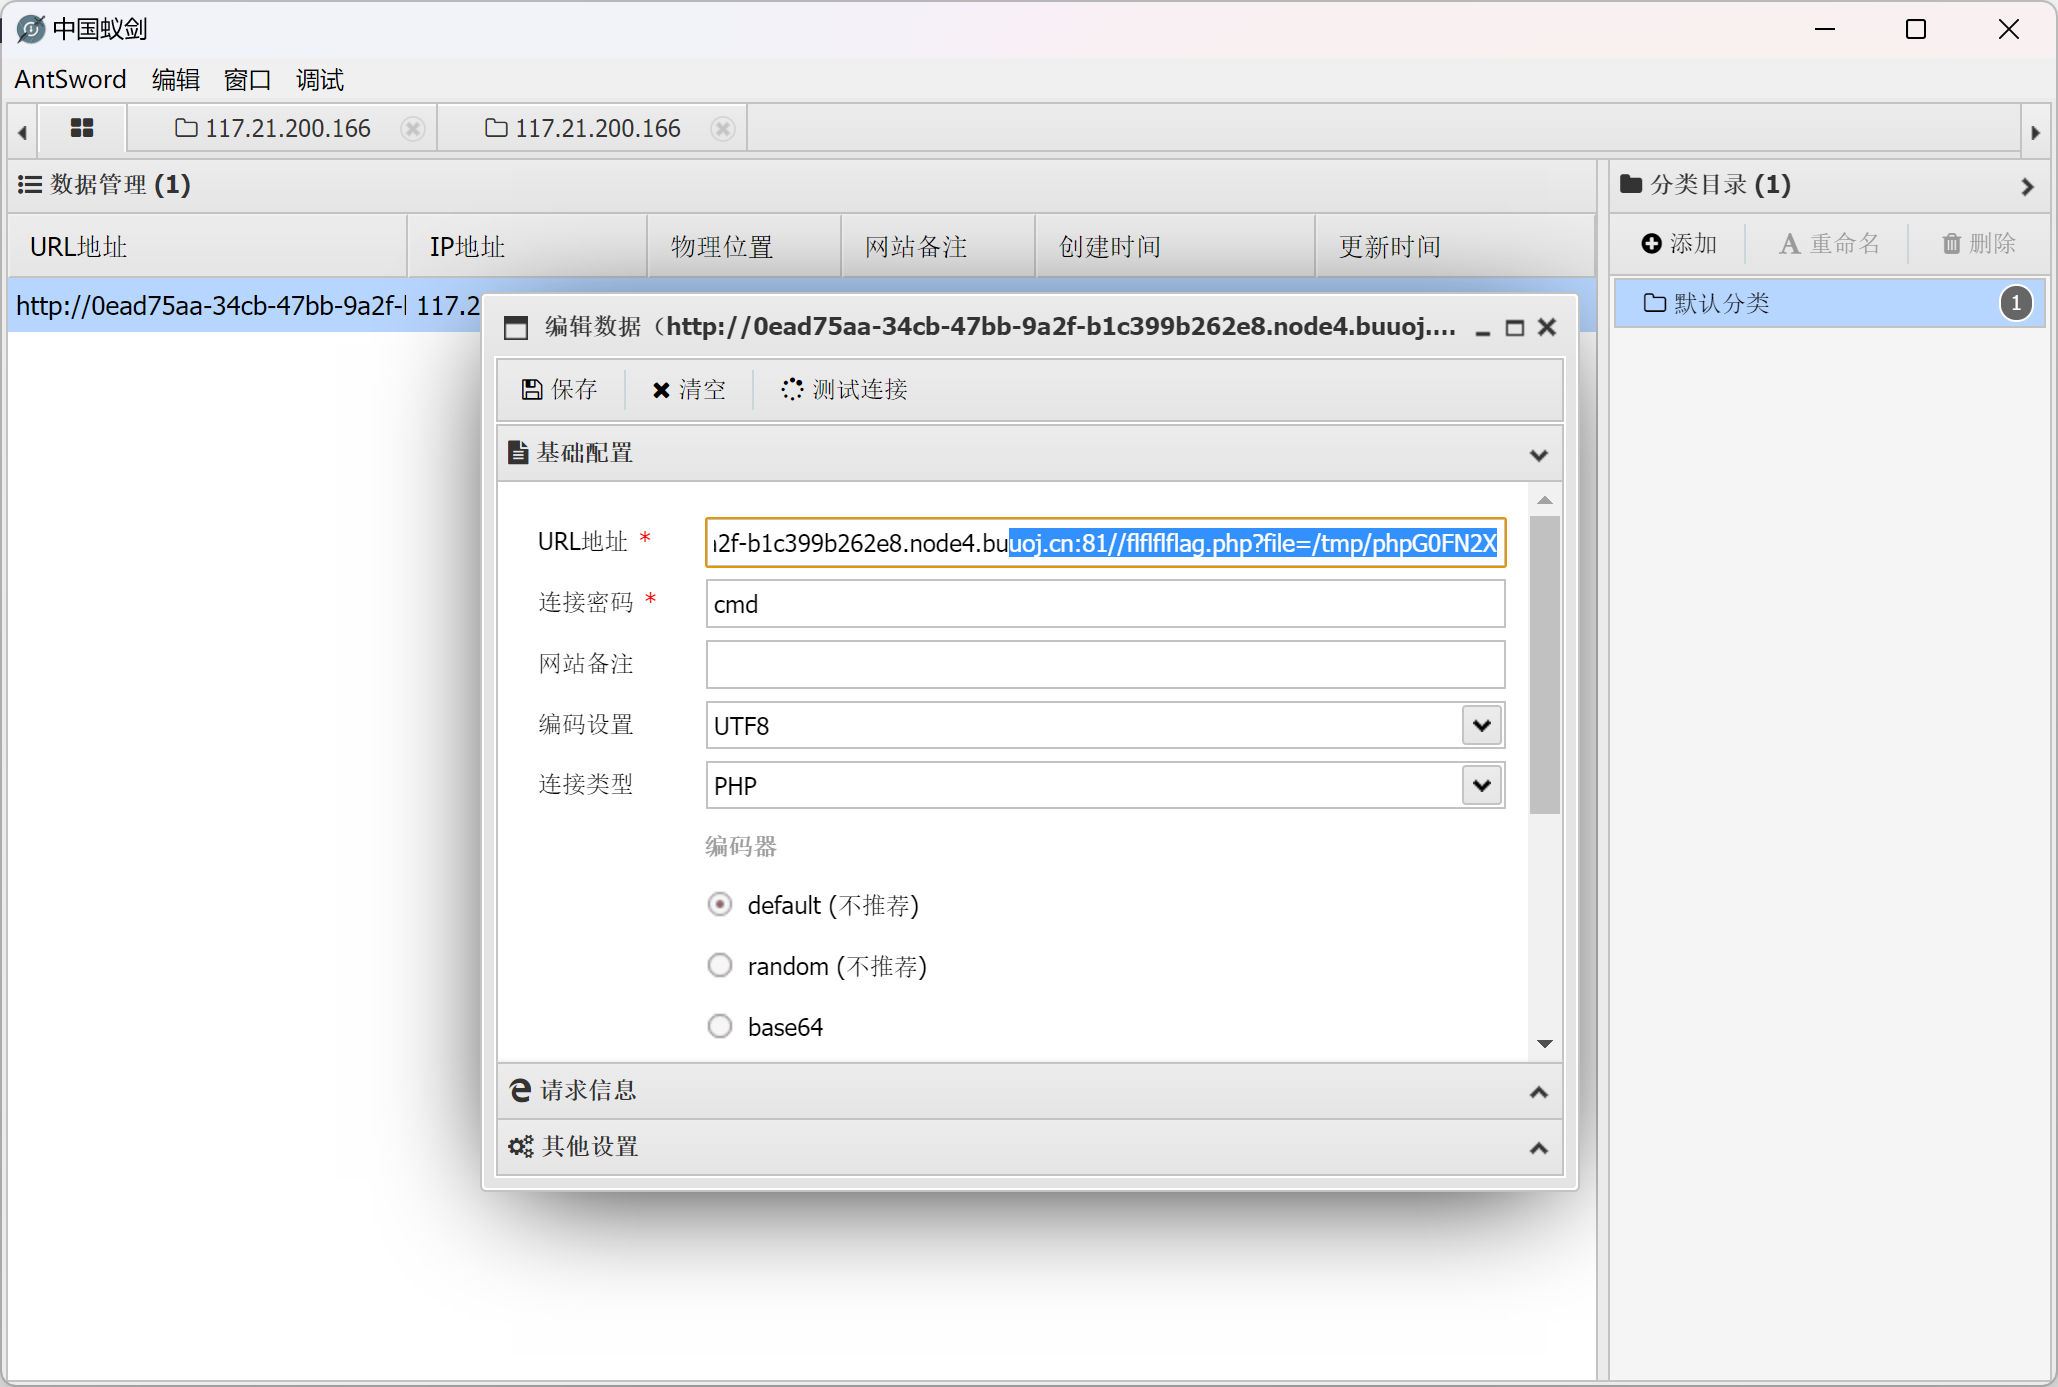Screen dimensions: 2058x1387
Task: Expand the 请求信息 section
Action: pyautogui.click(x=1538, y=1092)
